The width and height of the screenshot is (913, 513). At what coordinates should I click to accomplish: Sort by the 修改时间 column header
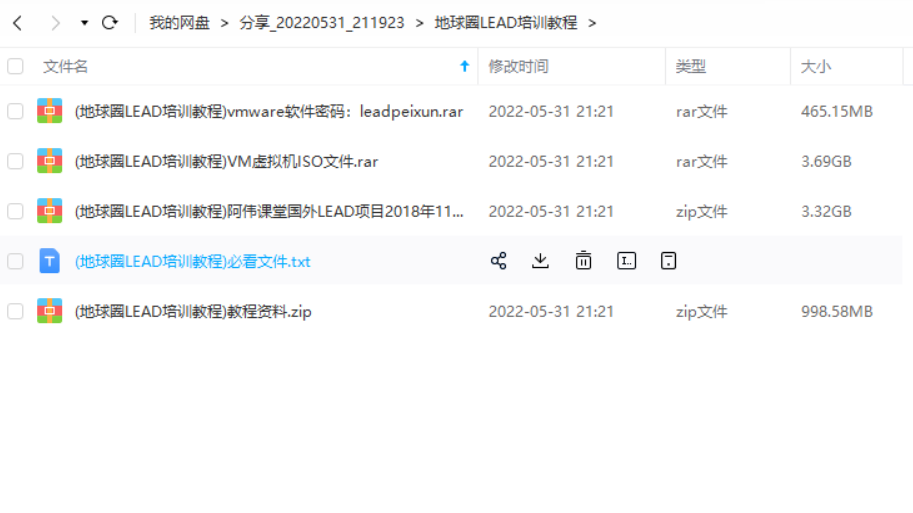coord(518,66)
